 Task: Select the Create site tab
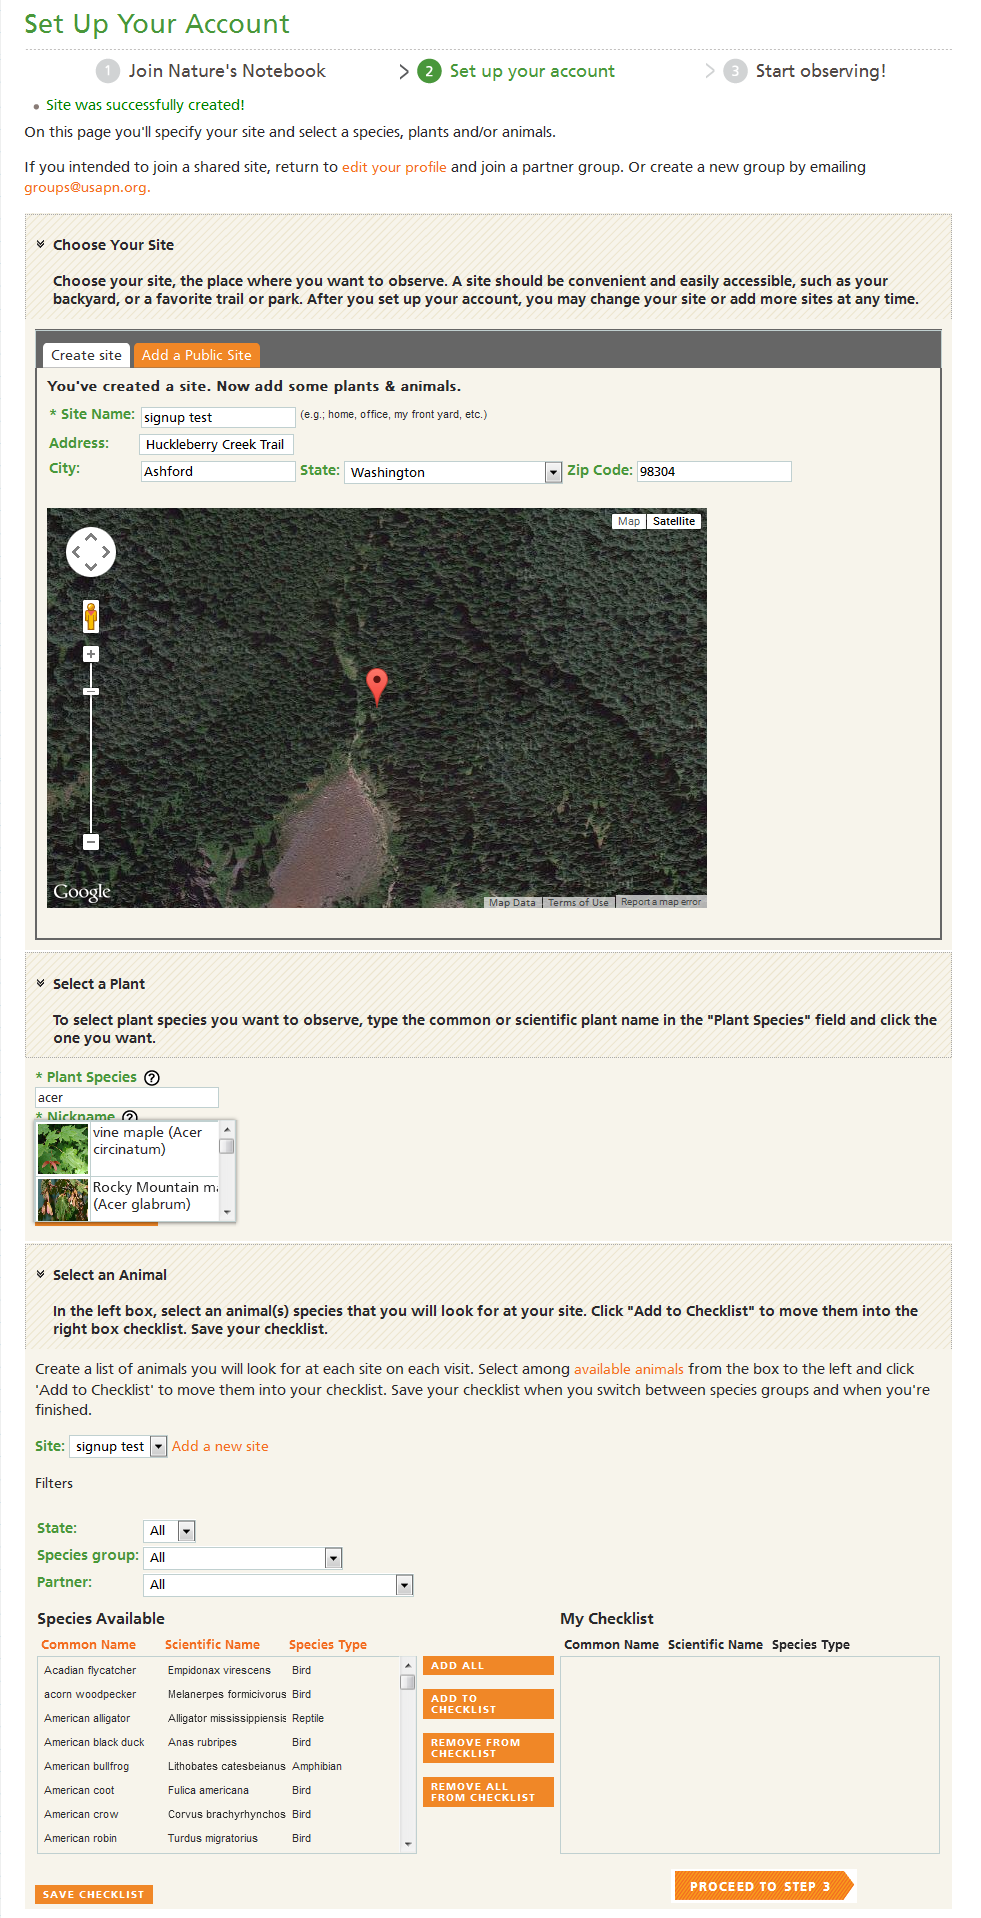[86, 355]
